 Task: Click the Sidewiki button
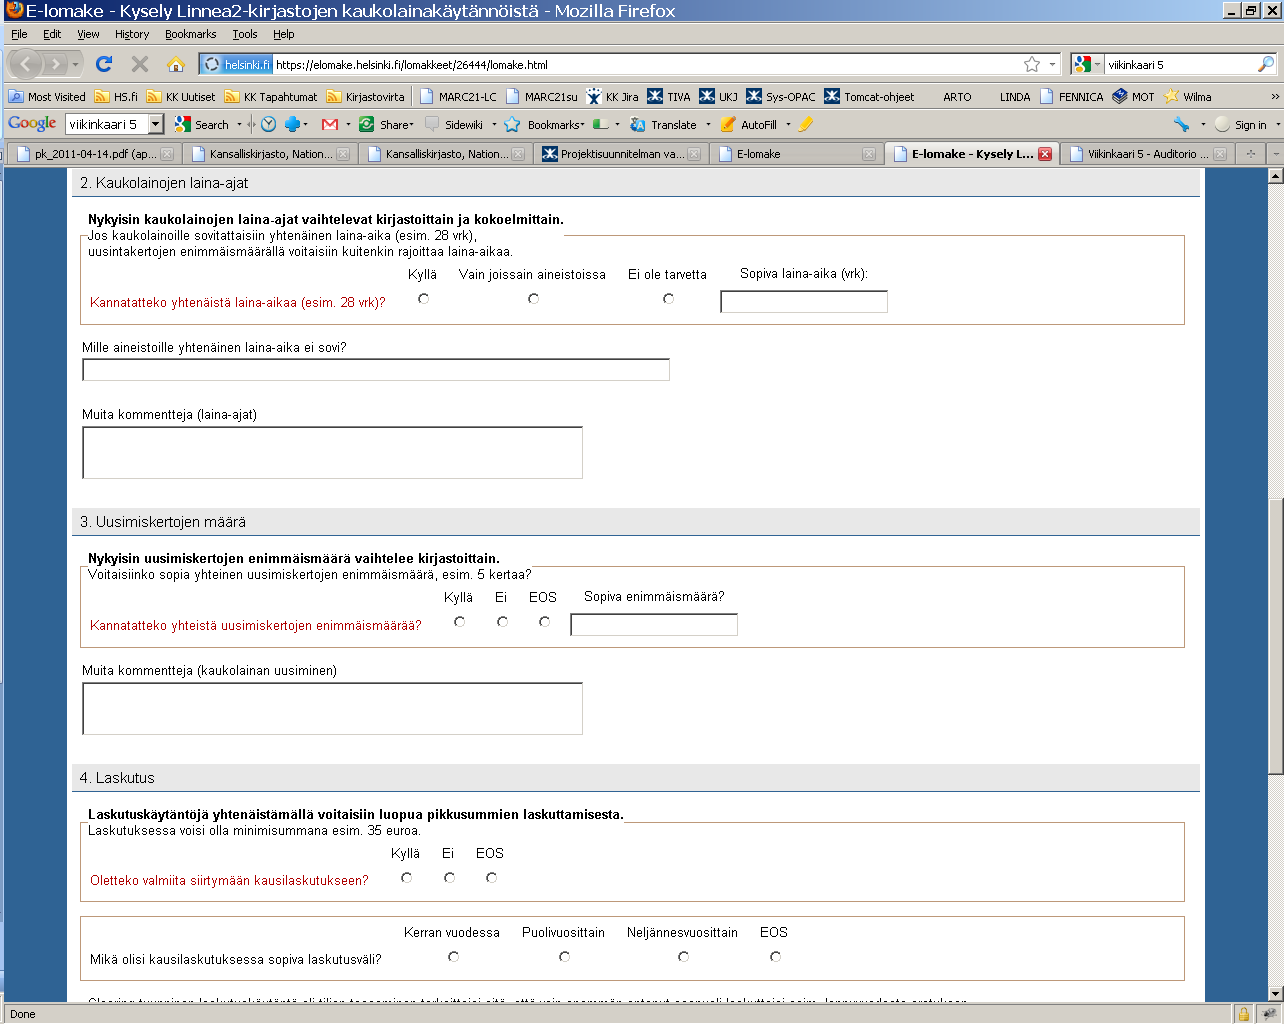point(455,124)
